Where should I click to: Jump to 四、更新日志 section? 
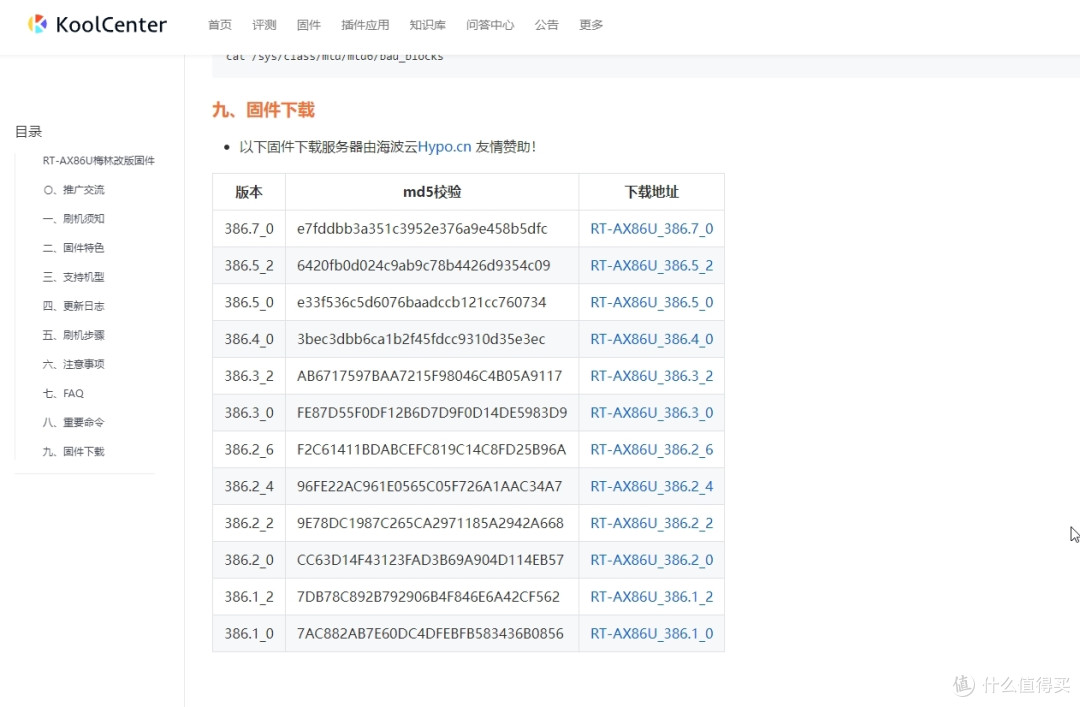(74, 306)
